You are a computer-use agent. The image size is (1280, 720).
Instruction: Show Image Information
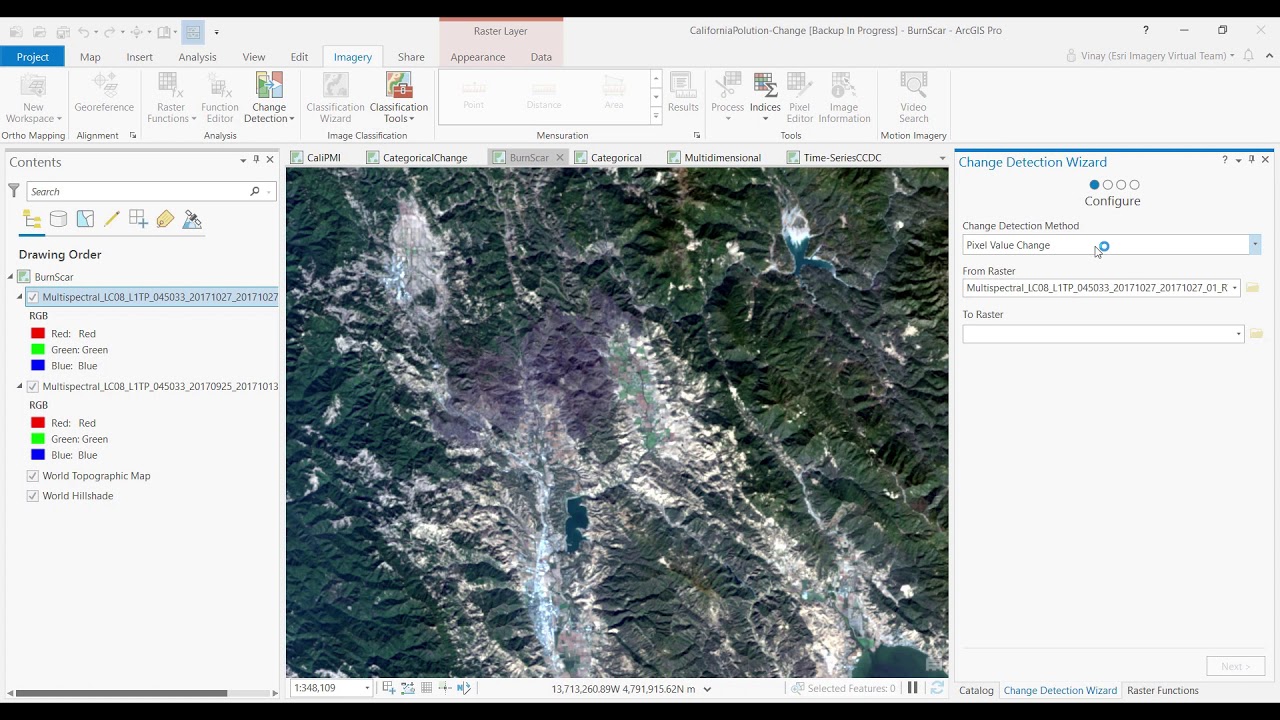pos(844,98)
